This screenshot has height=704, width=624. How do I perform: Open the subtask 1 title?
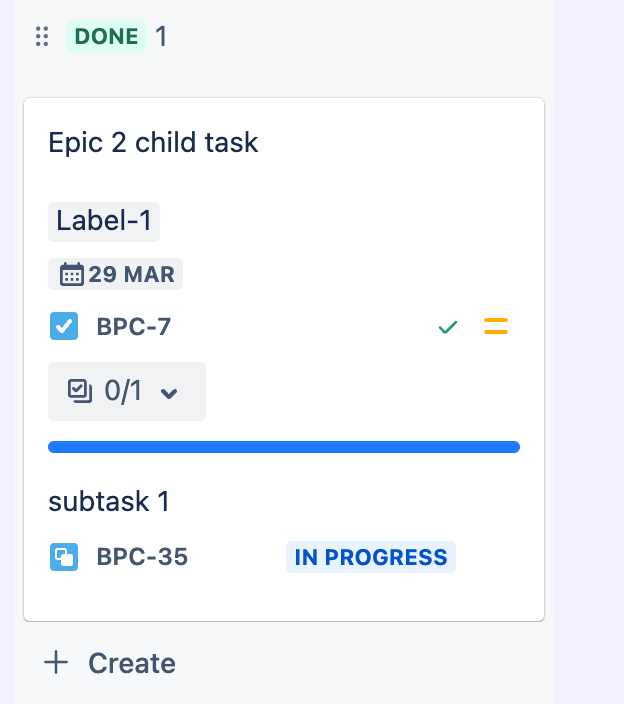[109, 502]
